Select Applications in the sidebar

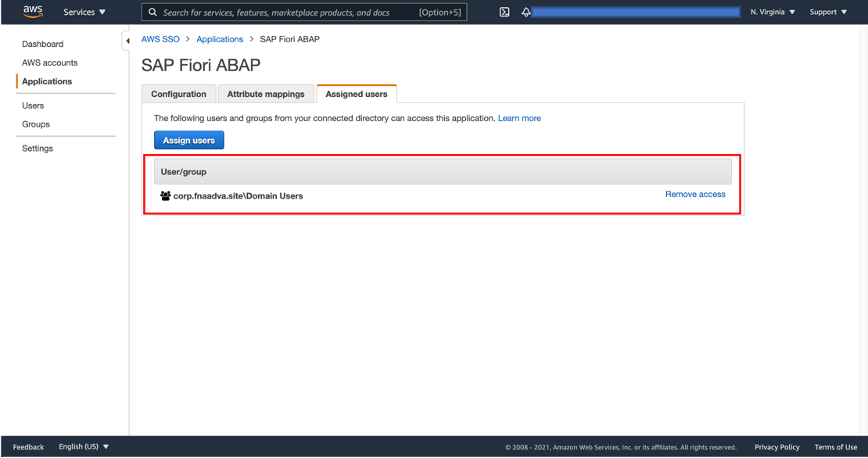click(47, 81)
